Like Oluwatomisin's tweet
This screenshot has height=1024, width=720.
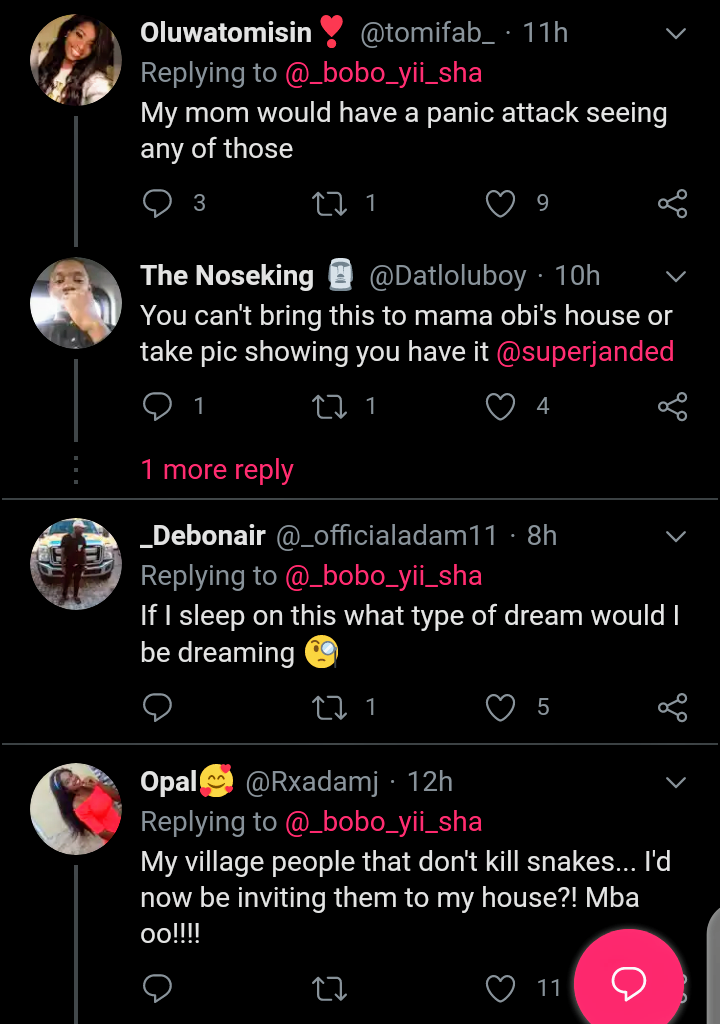[x=500, y=204]
